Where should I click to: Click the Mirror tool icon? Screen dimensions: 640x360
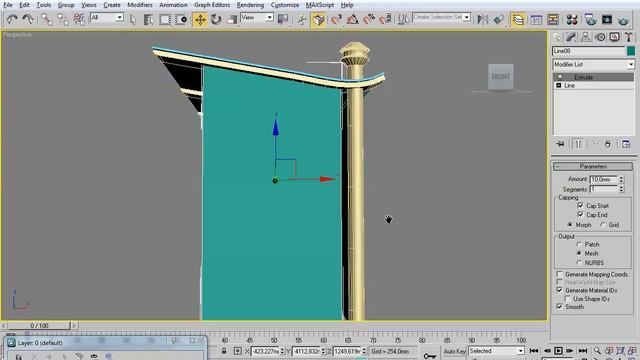483,19
